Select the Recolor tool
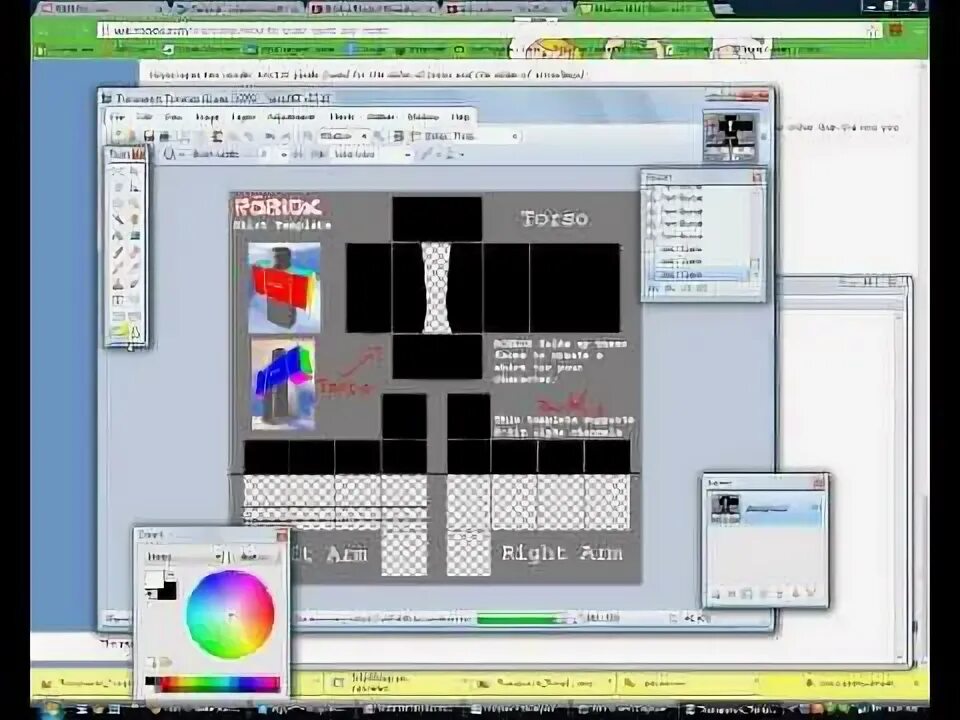This screenshot has width=960, height=720. 134,283
